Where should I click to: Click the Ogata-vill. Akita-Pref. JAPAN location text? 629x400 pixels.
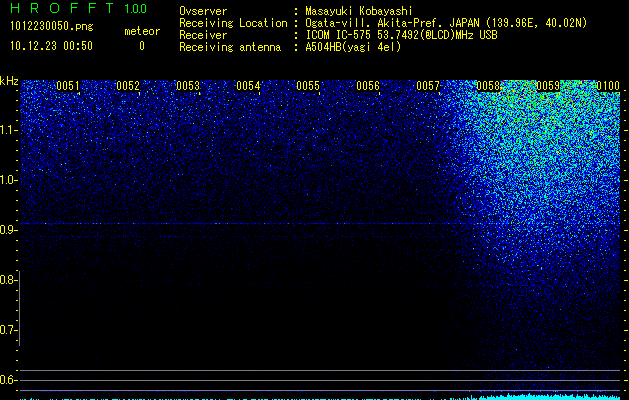[x=446, y=23]
